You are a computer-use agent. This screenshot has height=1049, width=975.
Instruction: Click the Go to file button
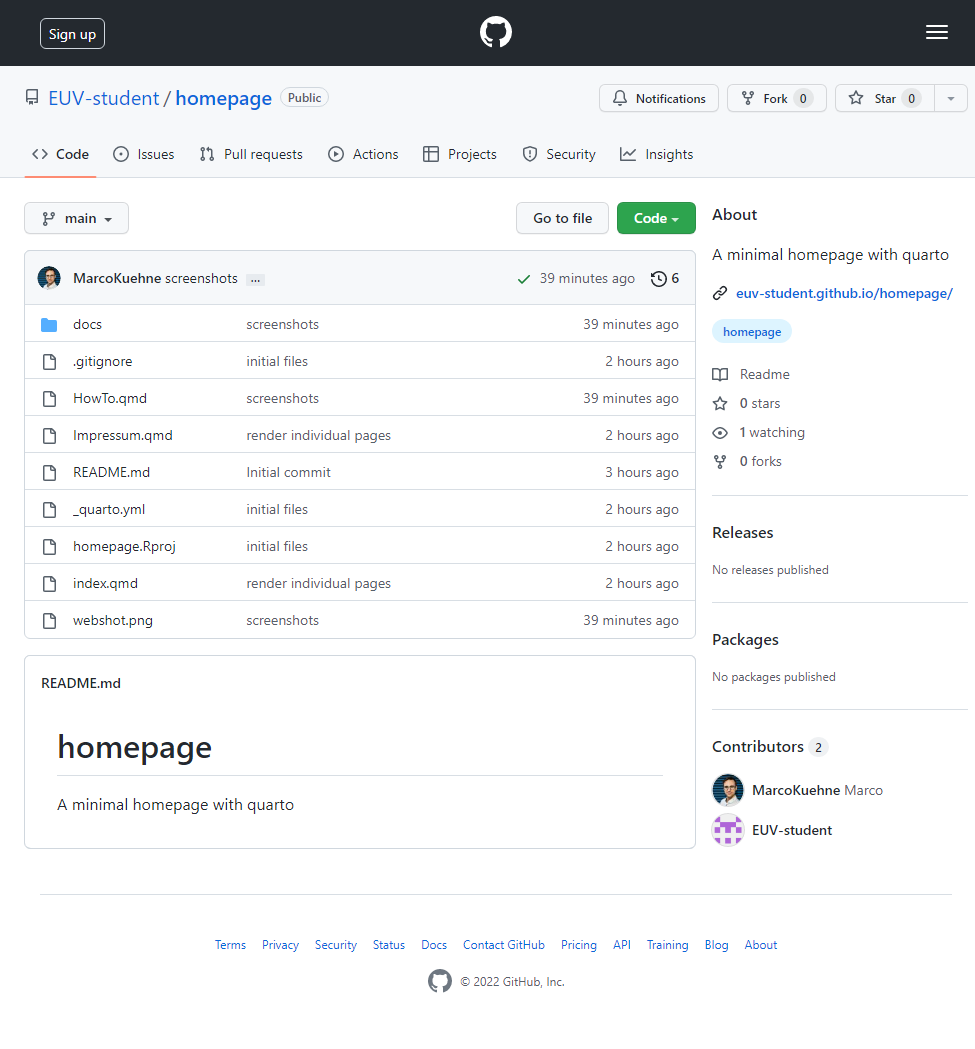[562, 218]
